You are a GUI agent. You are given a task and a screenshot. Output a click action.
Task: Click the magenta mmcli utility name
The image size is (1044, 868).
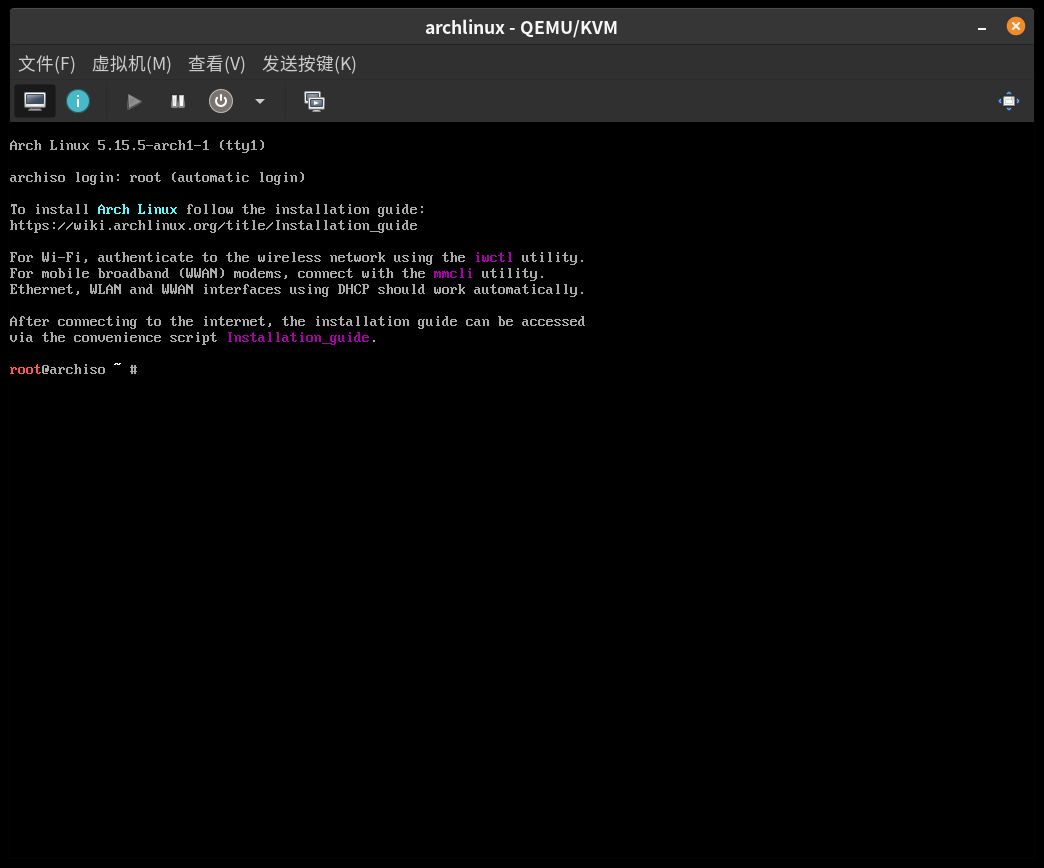453,274
